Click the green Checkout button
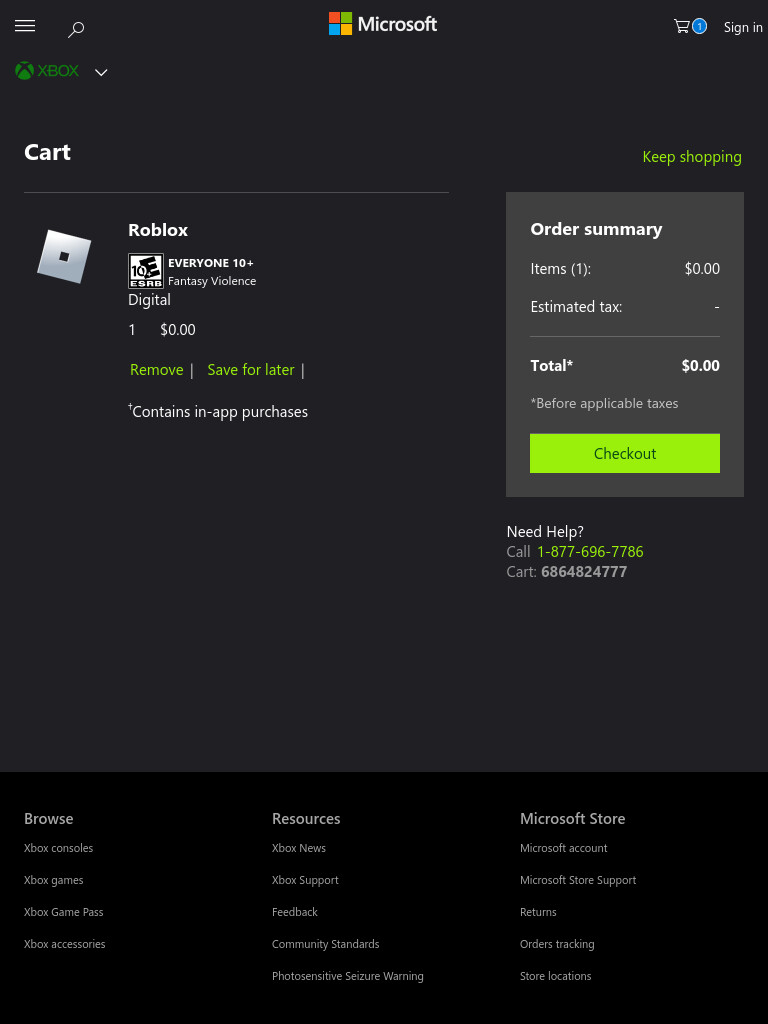 click(x=624, y=453)
